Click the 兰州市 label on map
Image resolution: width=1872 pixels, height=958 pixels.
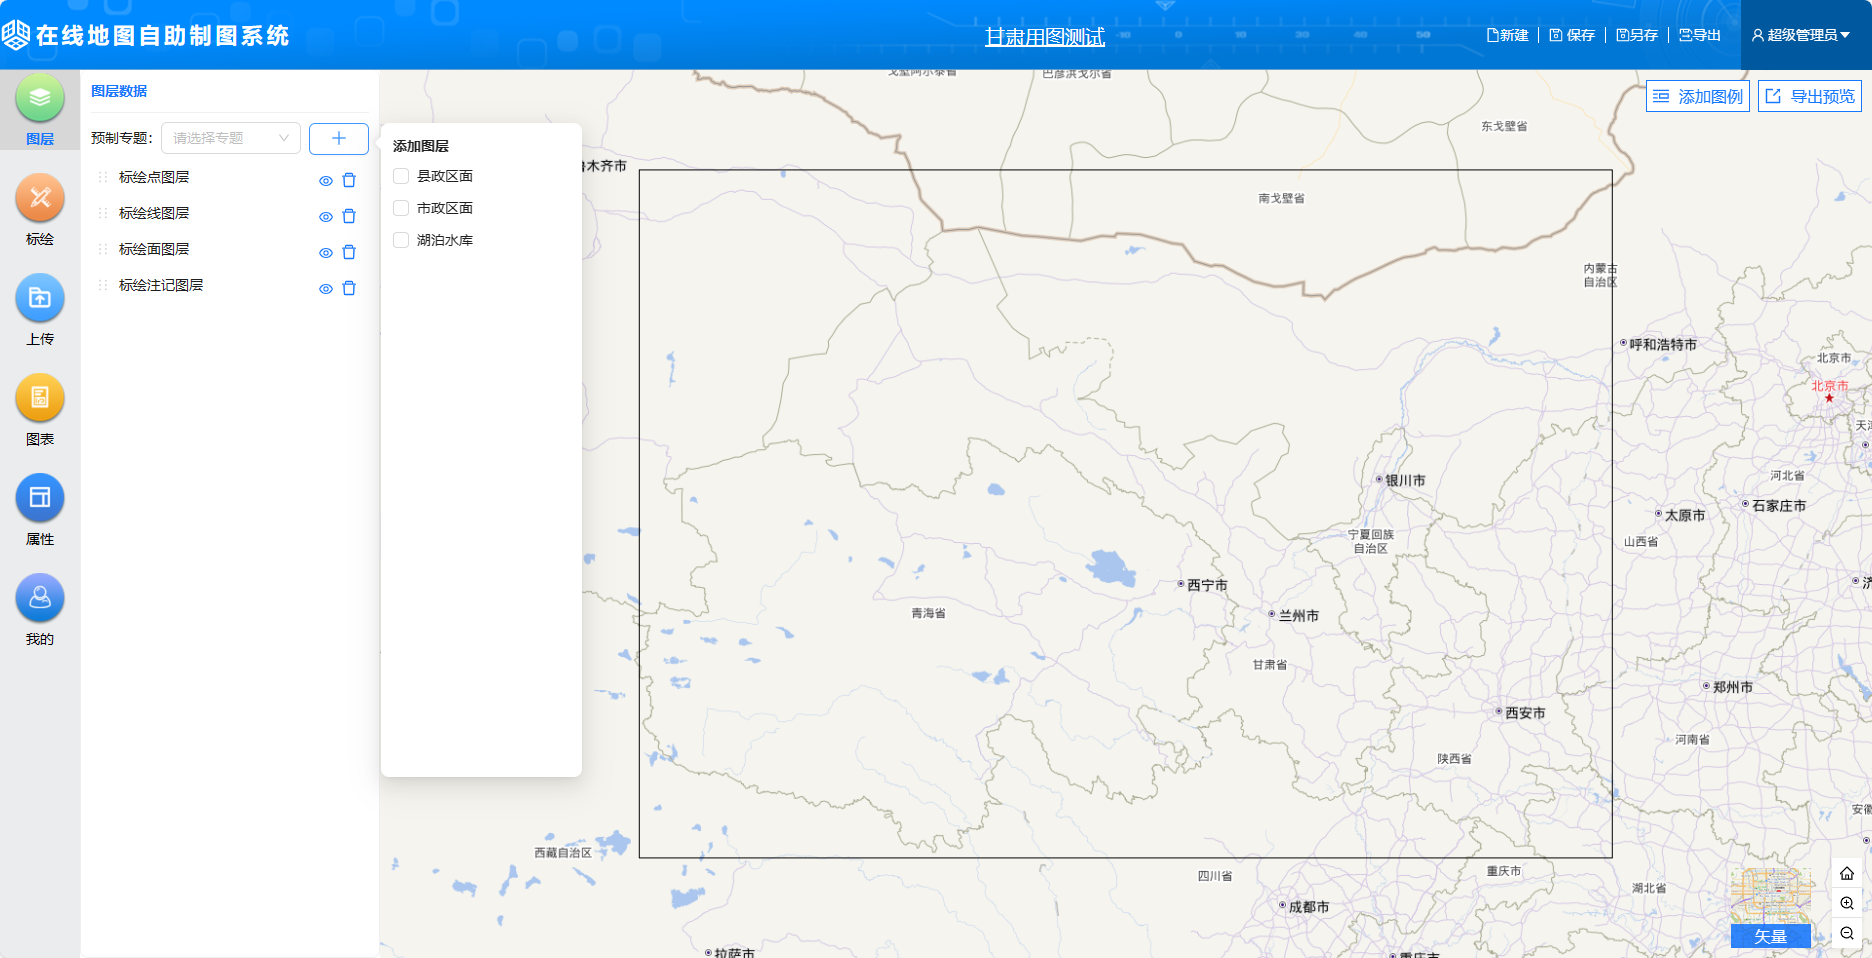coord(1298,616)
